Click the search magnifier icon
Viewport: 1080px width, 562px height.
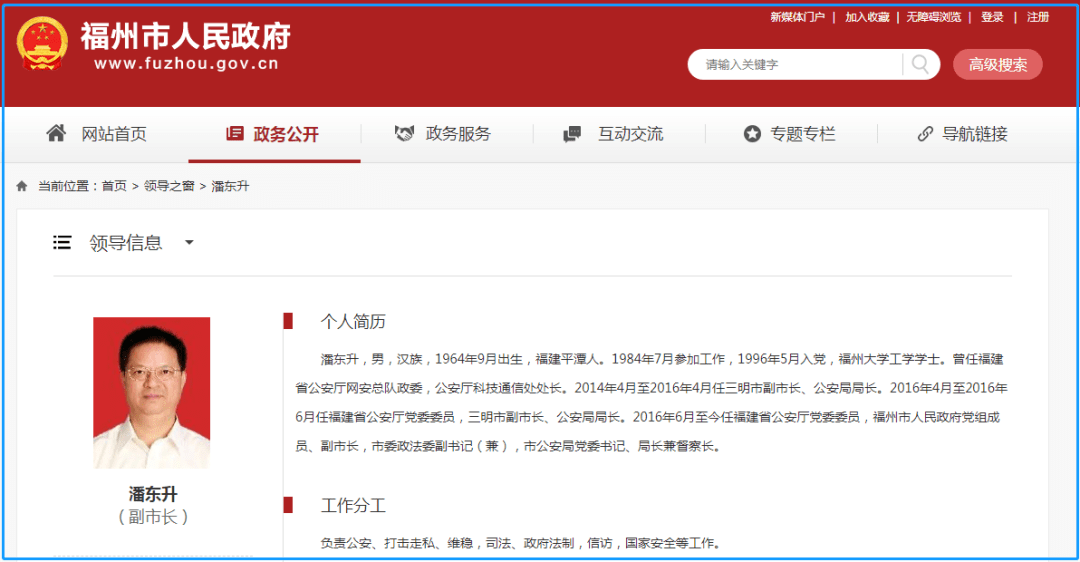tap(920, 64)
